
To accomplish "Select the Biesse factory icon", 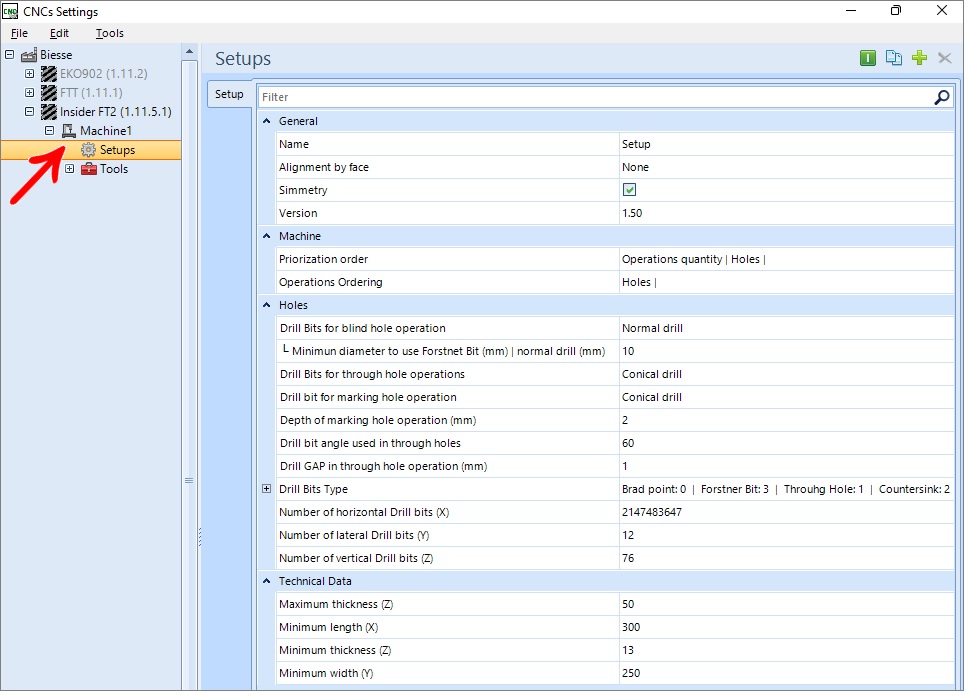I will click(x=29, y=56).
